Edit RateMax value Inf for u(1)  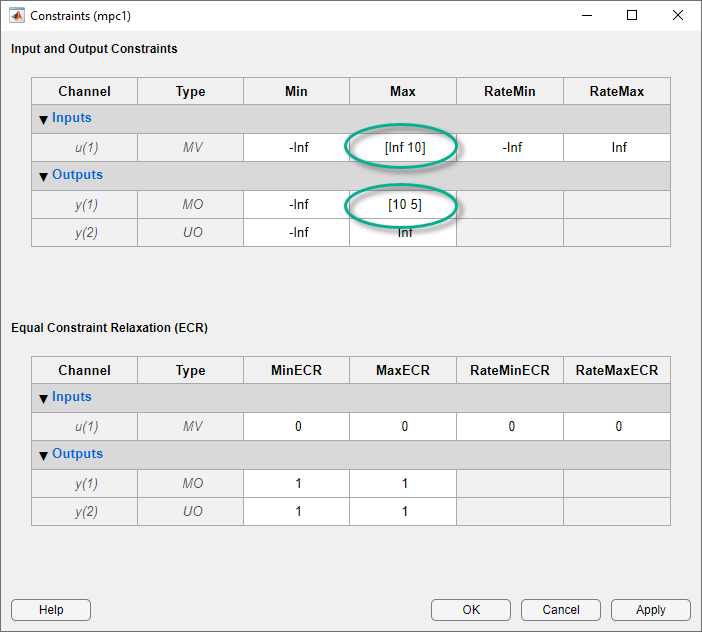point(617,147)
